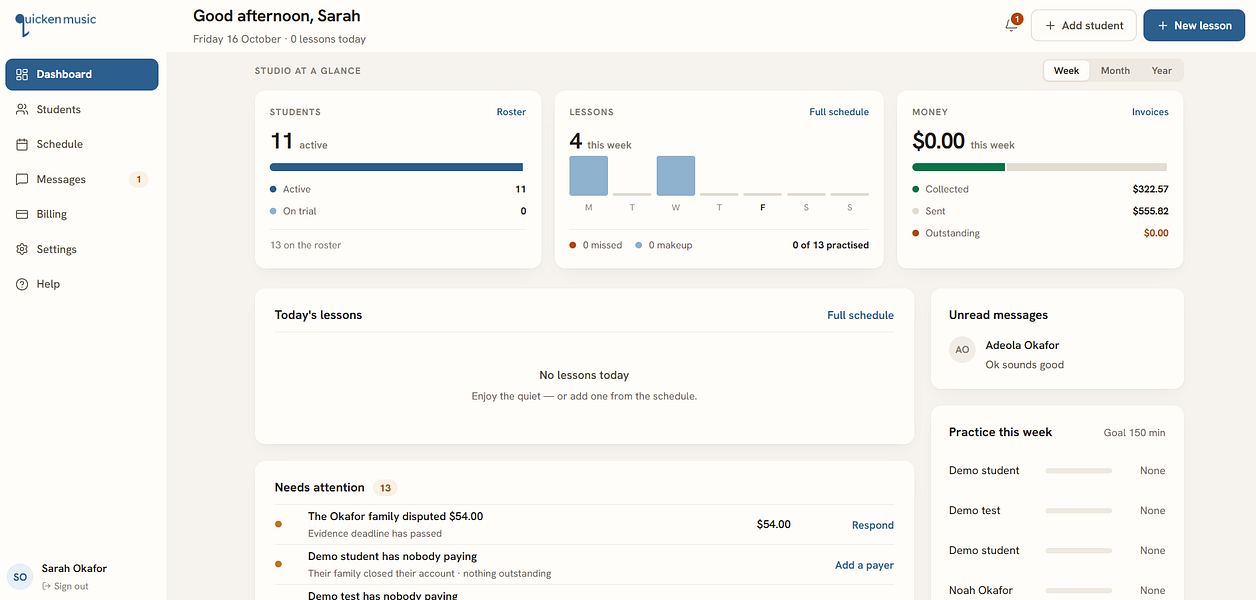This screenshot has height=600, width=1256.
Task: Click the 0 of 13 practised text
Action: (830, 245)
